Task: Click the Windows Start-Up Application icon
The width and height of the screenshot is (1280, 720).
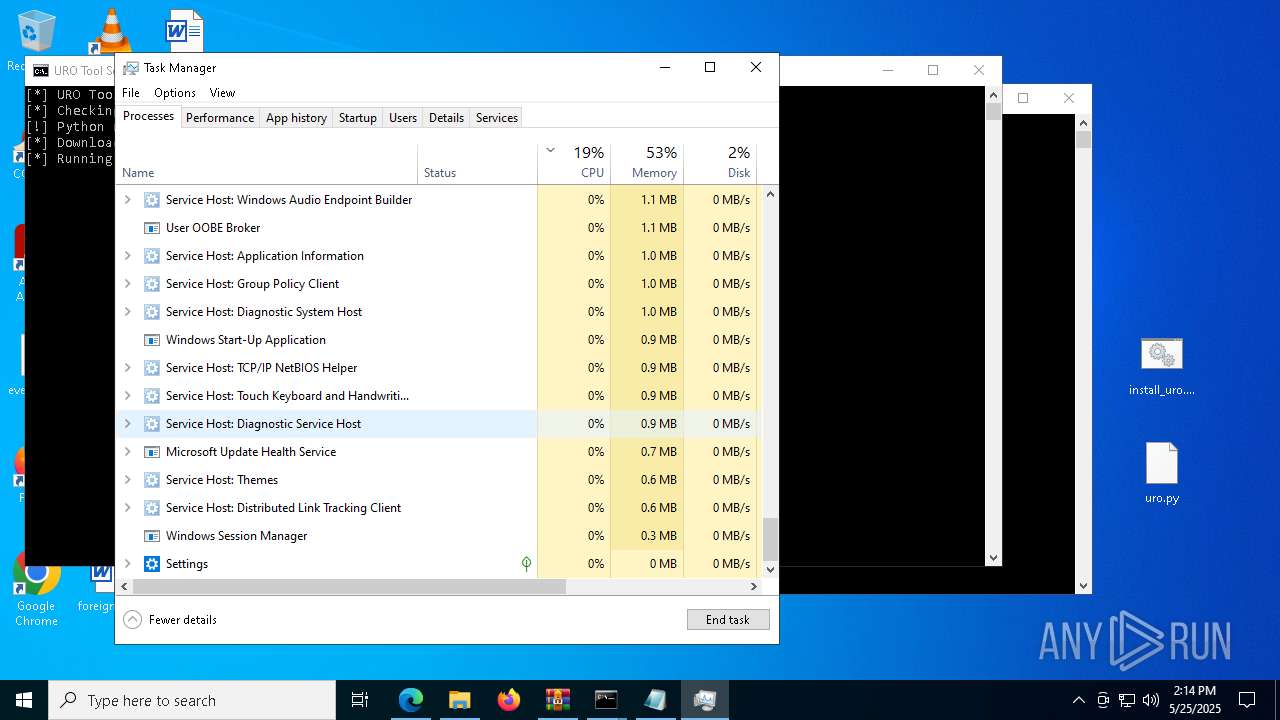Action: pyautogui.click(x=152, y=340)
